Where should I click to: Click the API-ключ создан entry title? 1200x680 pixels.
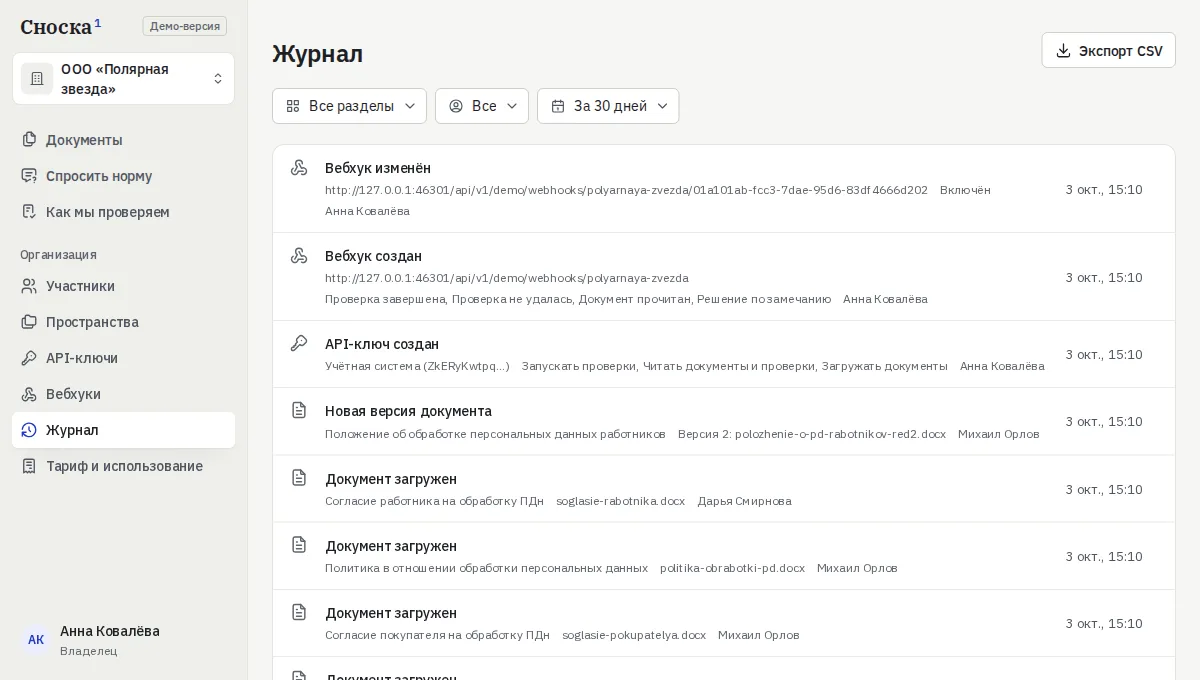pyautogui.click(x=382, y=344)
